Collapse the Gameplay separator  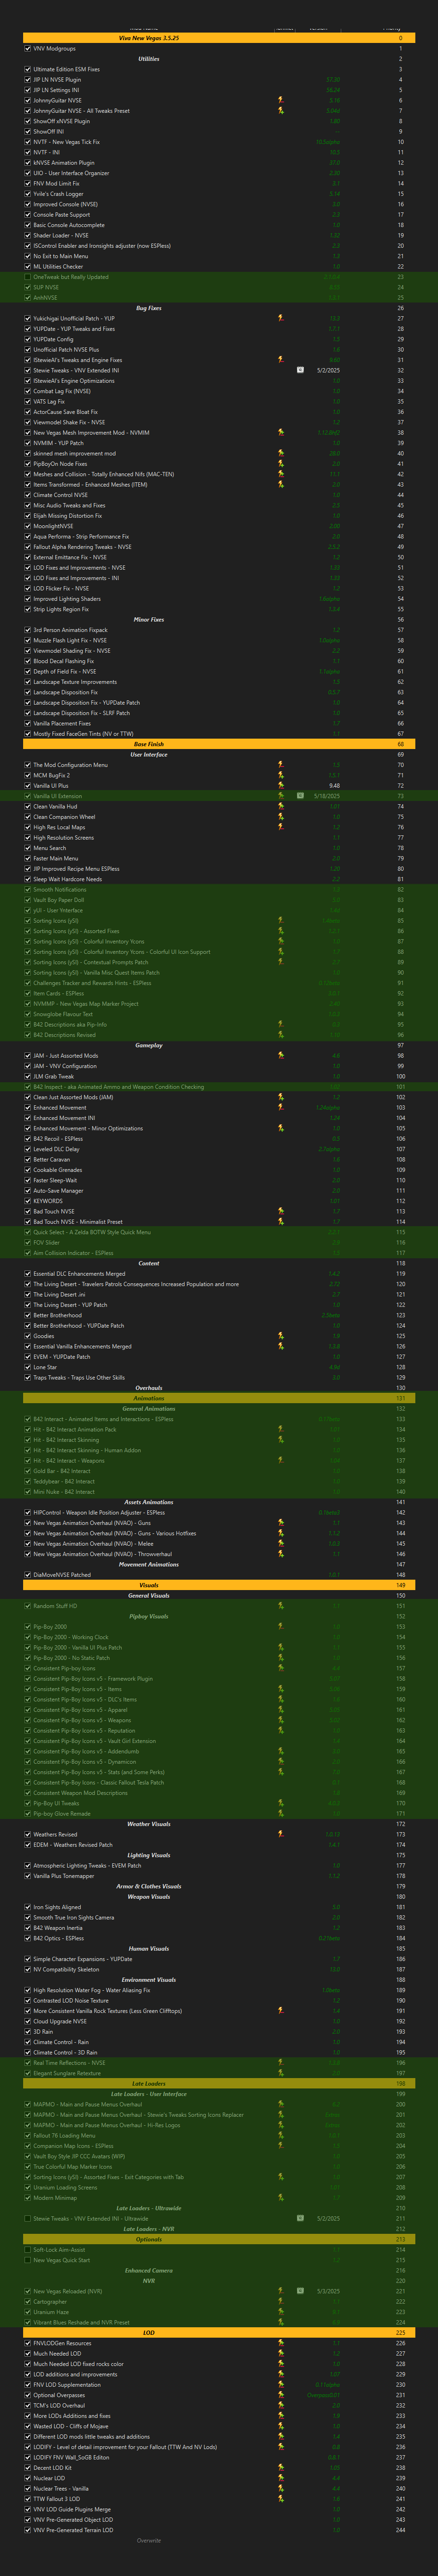[x=219, y=1045]
